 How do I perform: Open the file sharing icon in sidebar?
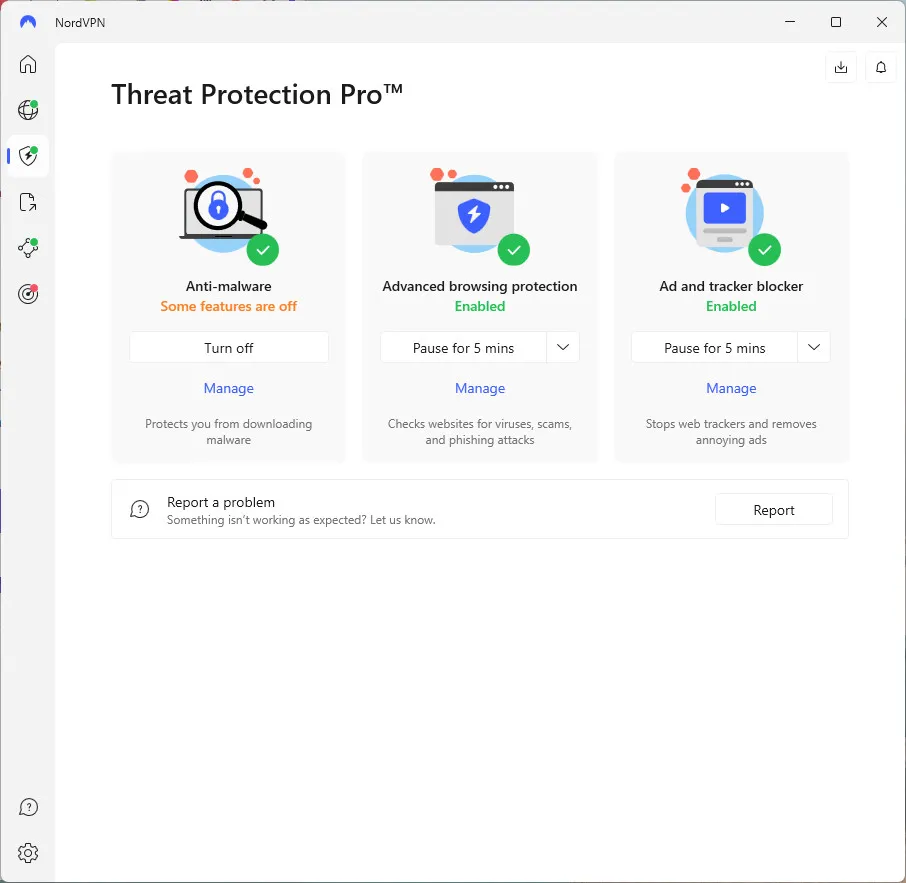click(x=27, y=202)
